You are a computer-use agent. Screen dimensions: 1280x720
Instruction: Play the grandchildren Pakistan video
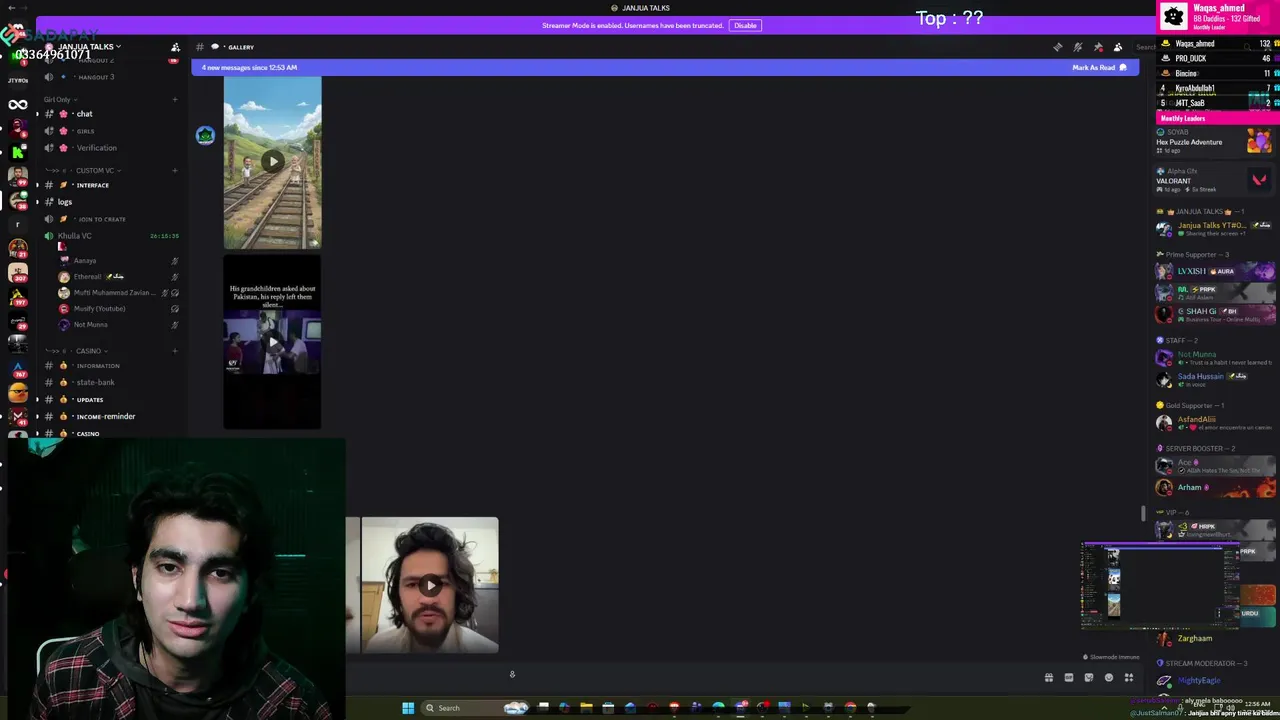tap(272, 341)
